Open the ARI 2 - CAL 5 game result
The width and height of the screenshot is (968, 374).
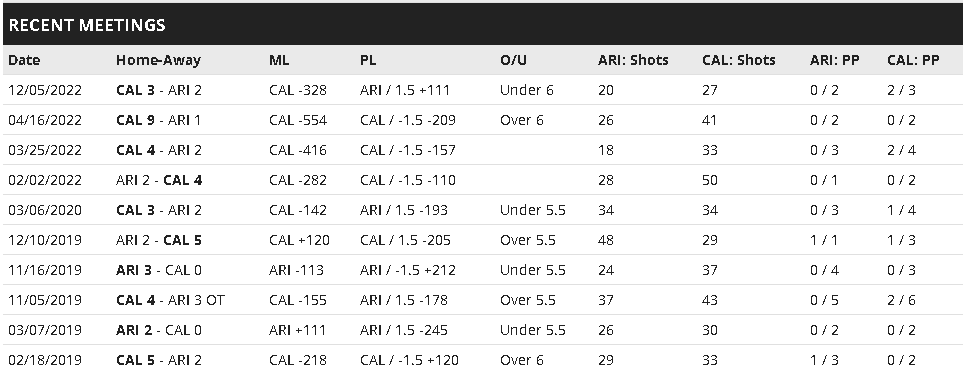point(159,241)
